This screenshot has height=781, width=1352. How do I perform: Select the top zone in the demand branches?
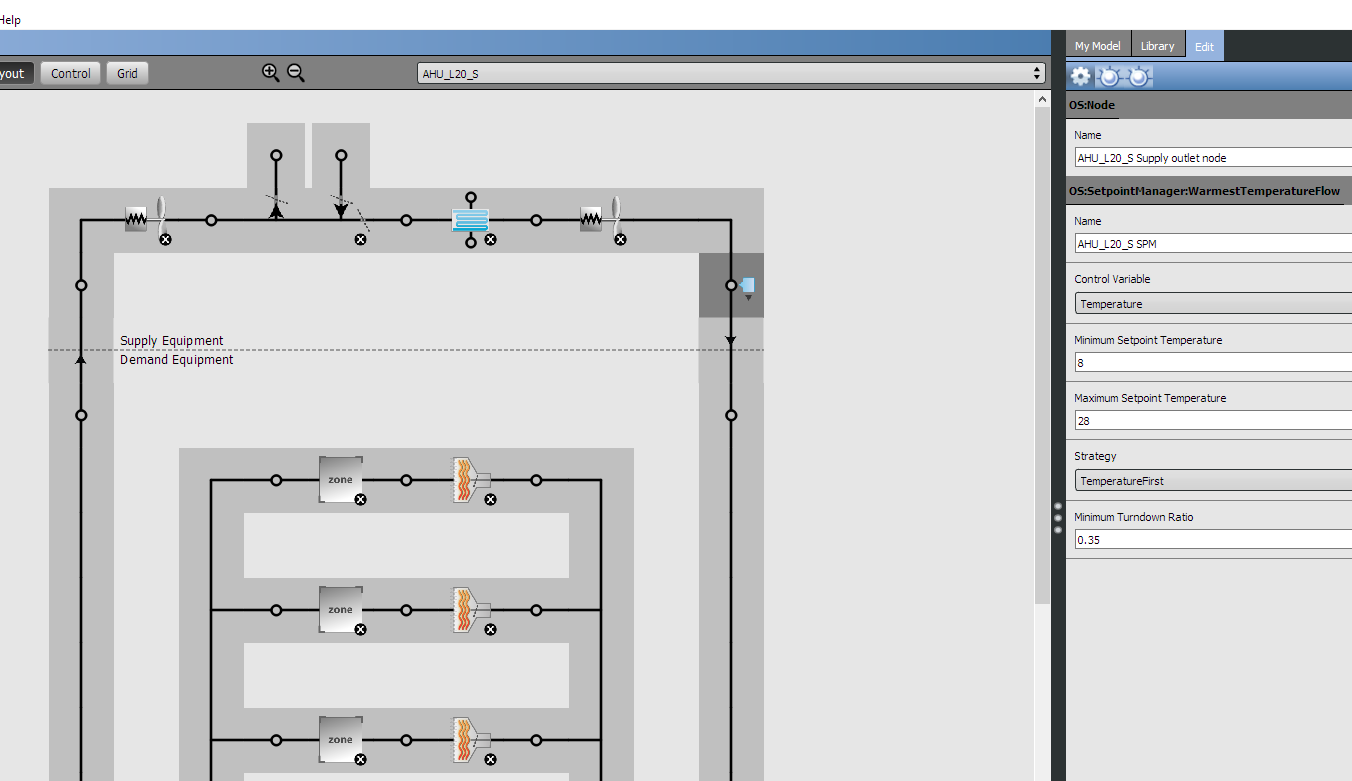pos(340,479)
